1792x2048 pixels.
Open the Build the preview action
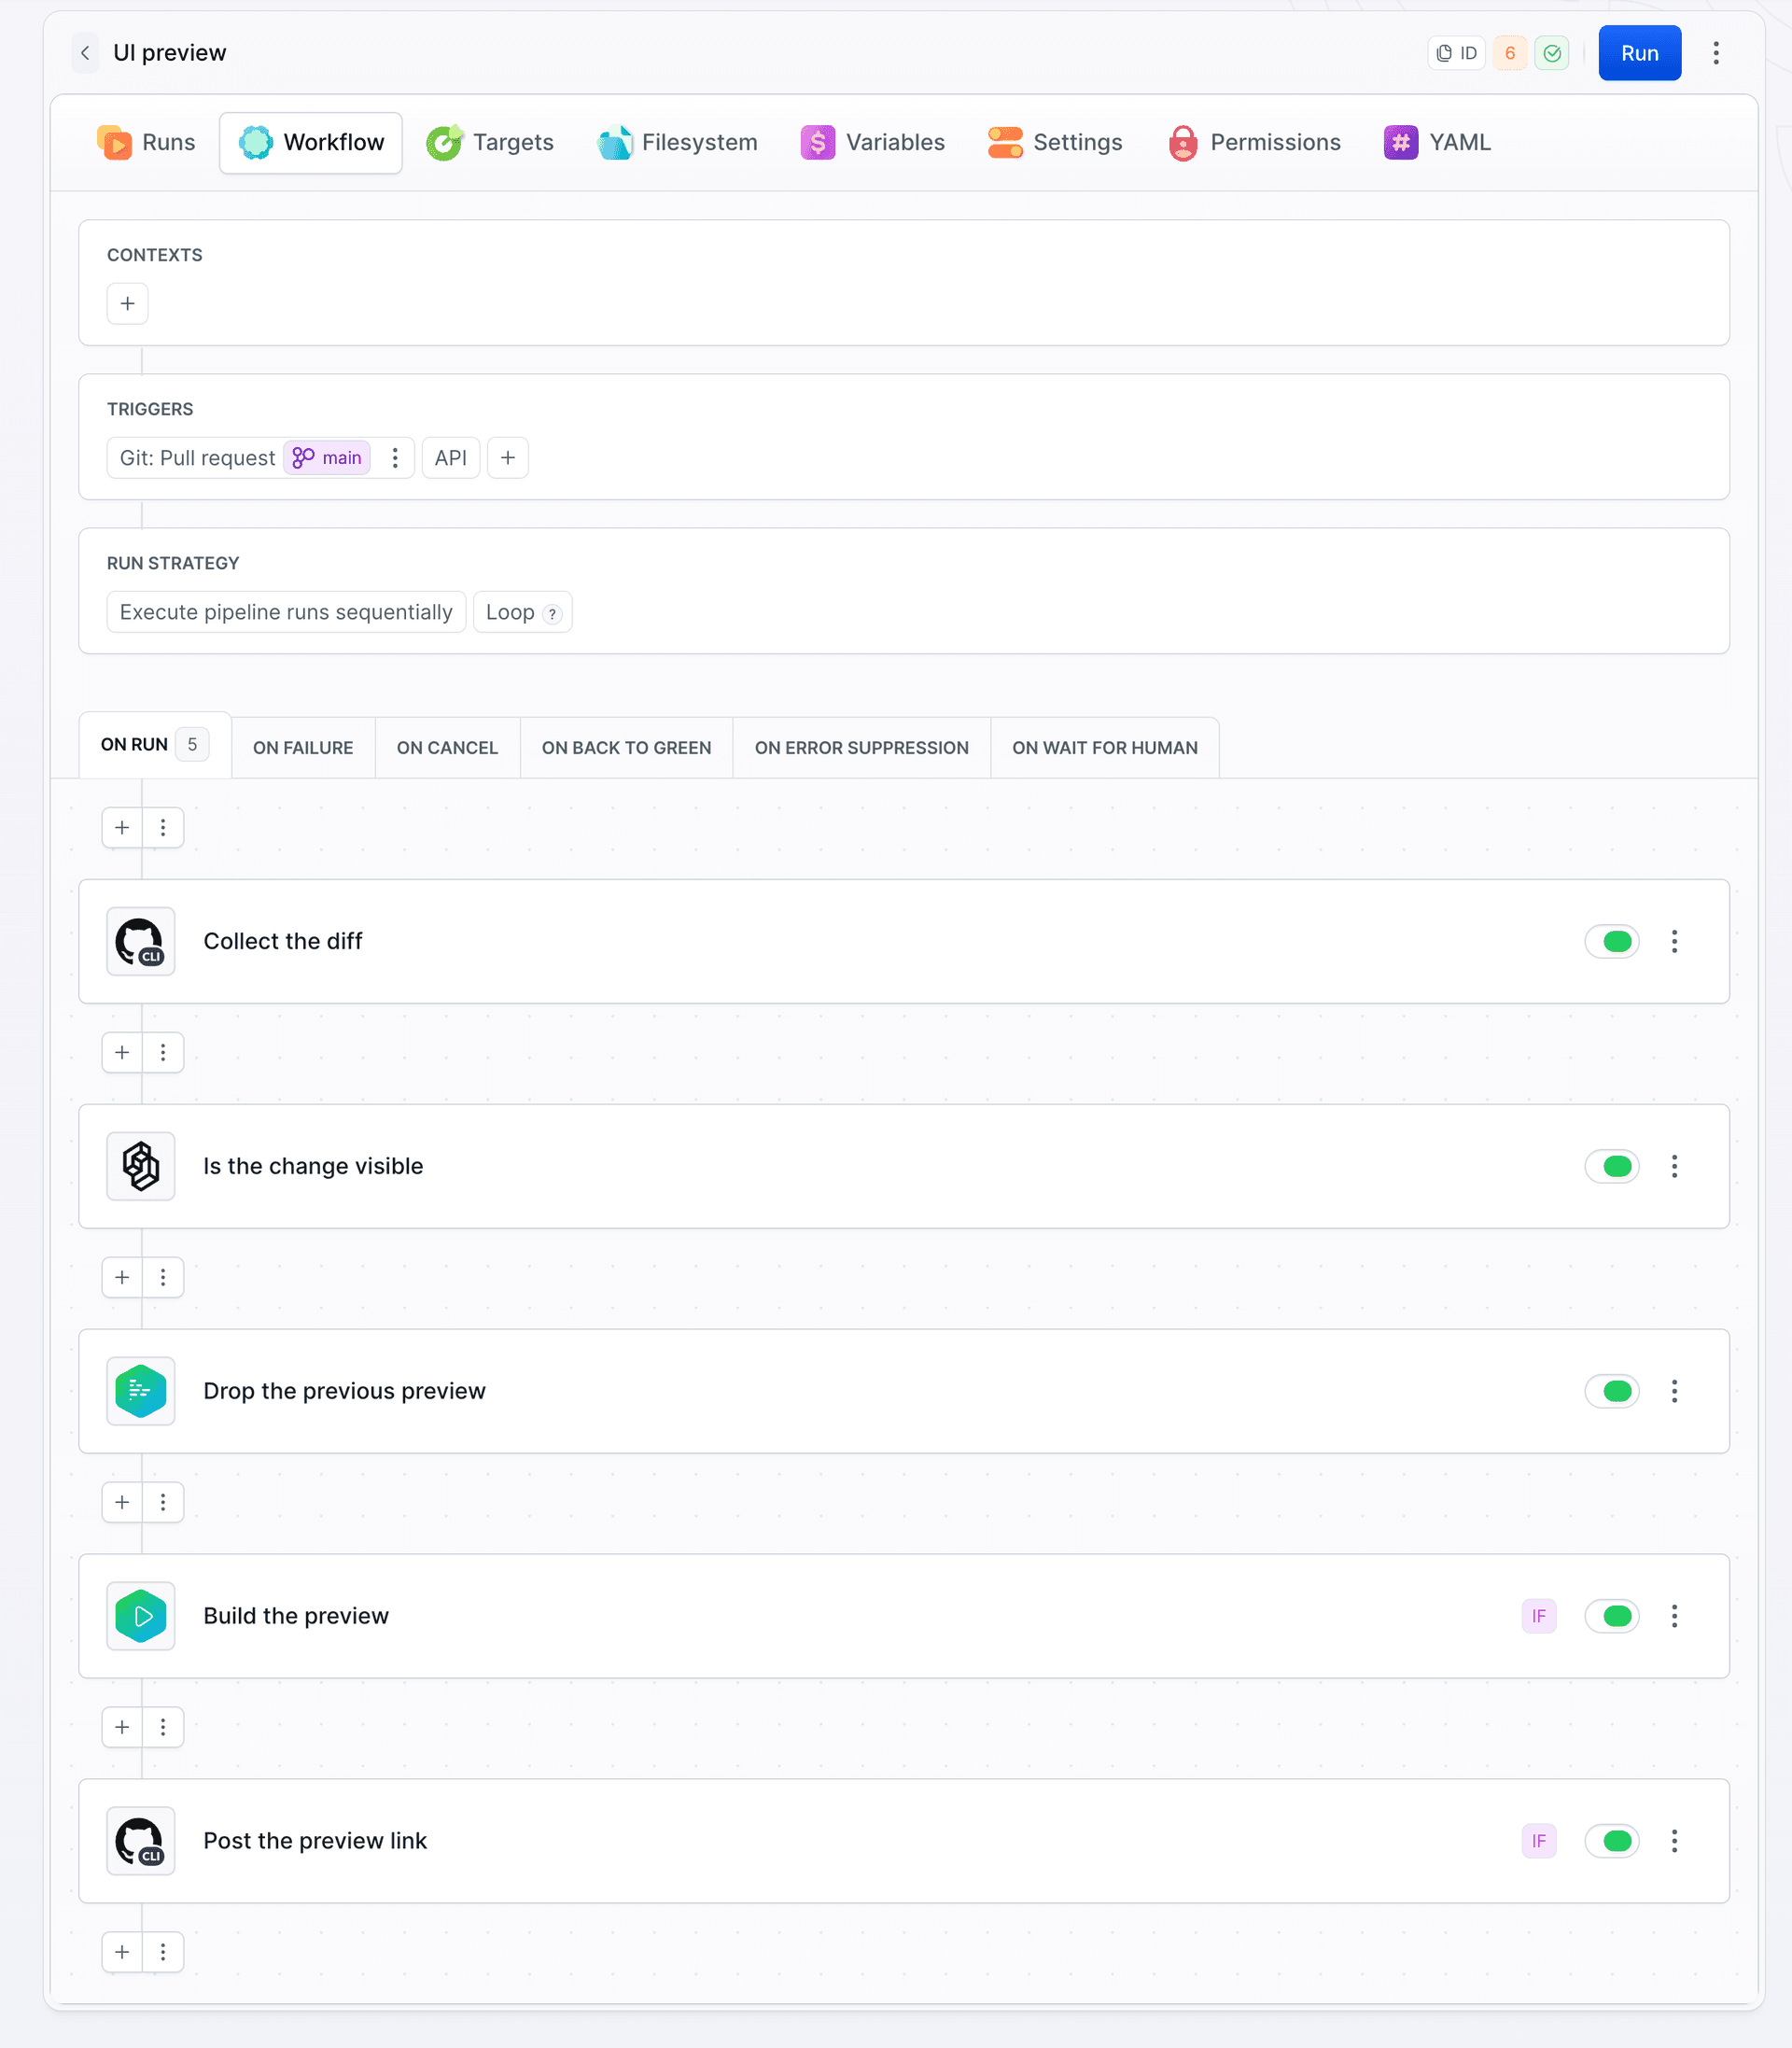pos(904,1616)
